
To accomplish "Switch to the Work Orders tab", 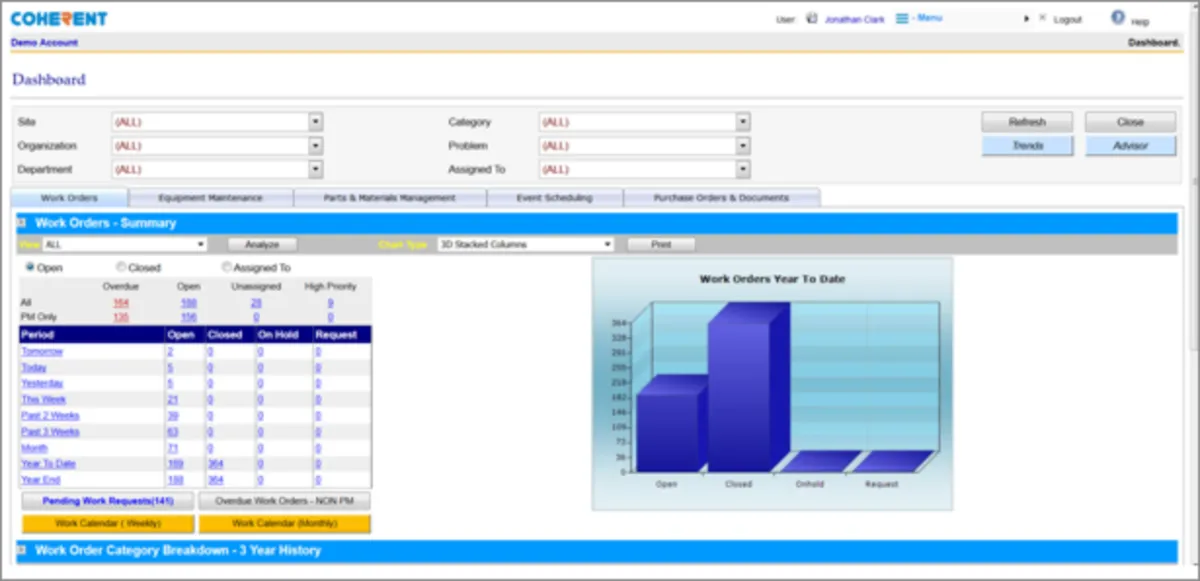I will (69, 198).
